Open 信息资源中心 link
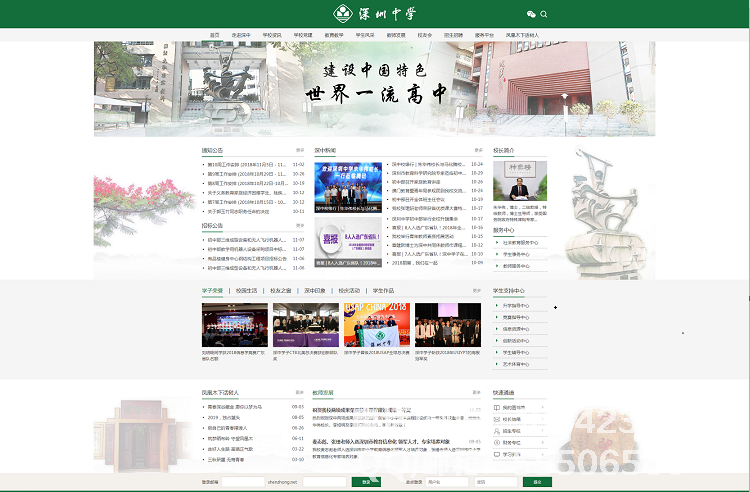Screen dimensions: 750x492 click(516, 329)
